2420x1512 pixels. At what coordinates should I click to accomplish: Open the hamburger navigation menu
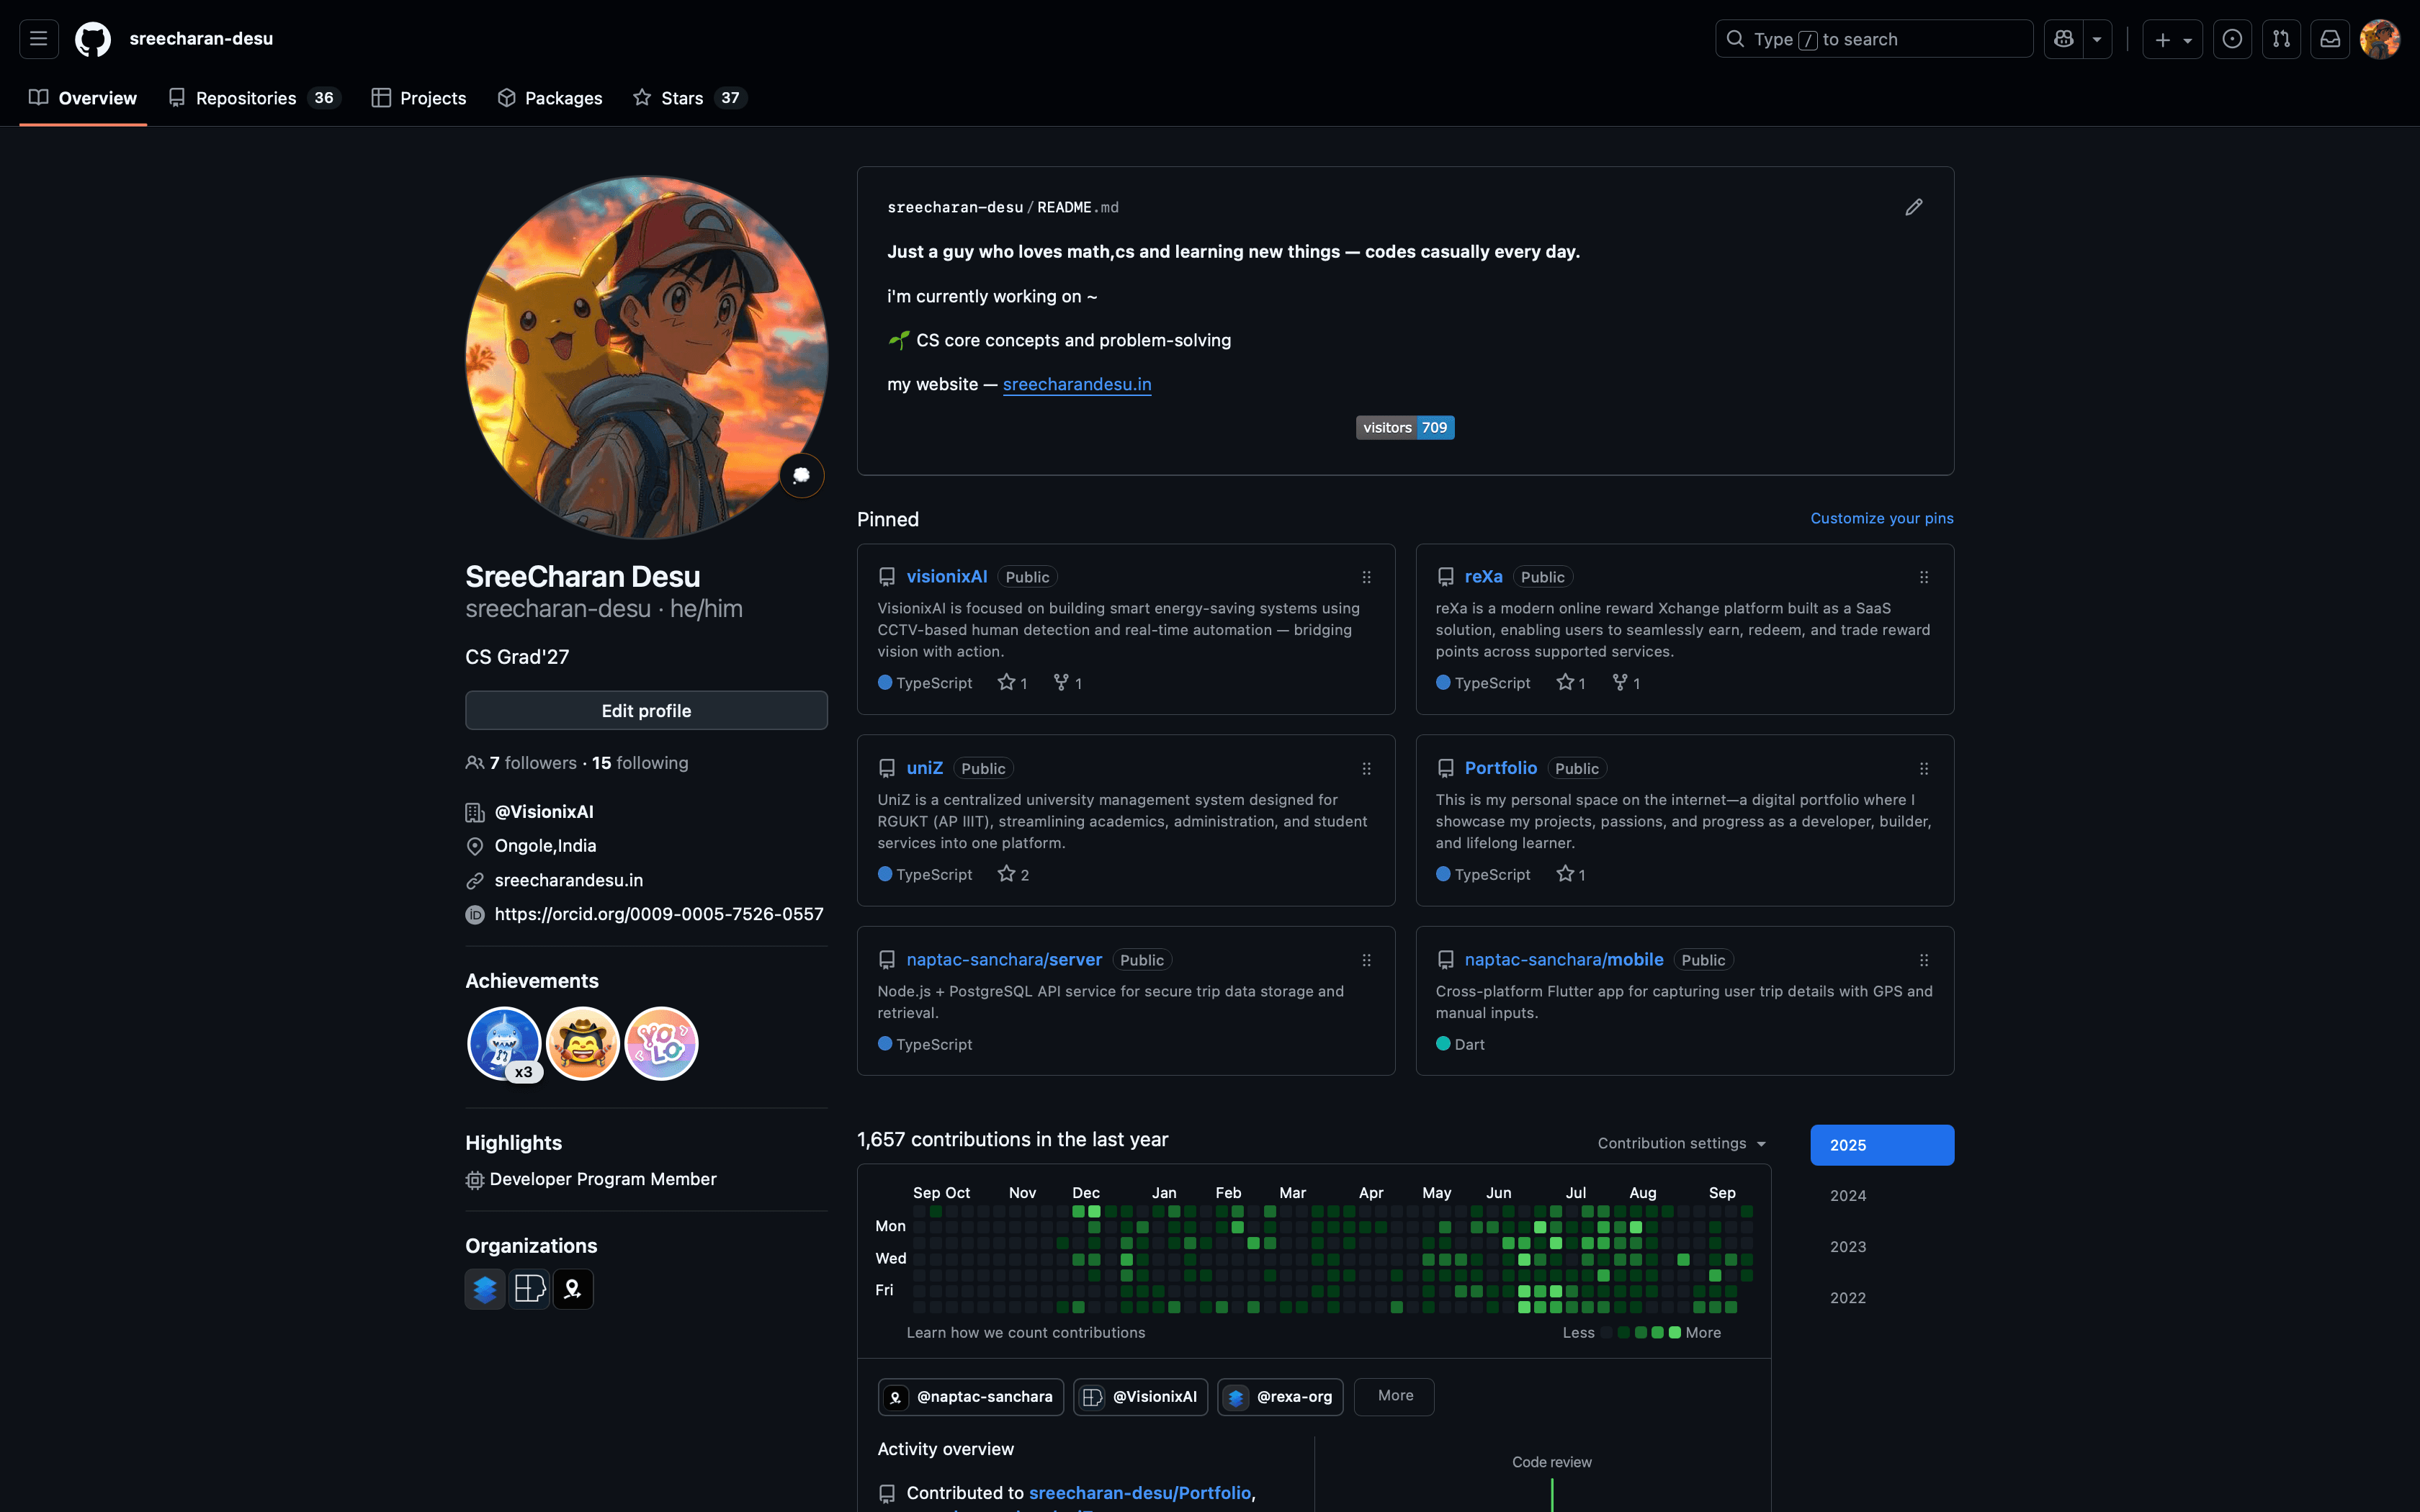pos(38,39)
